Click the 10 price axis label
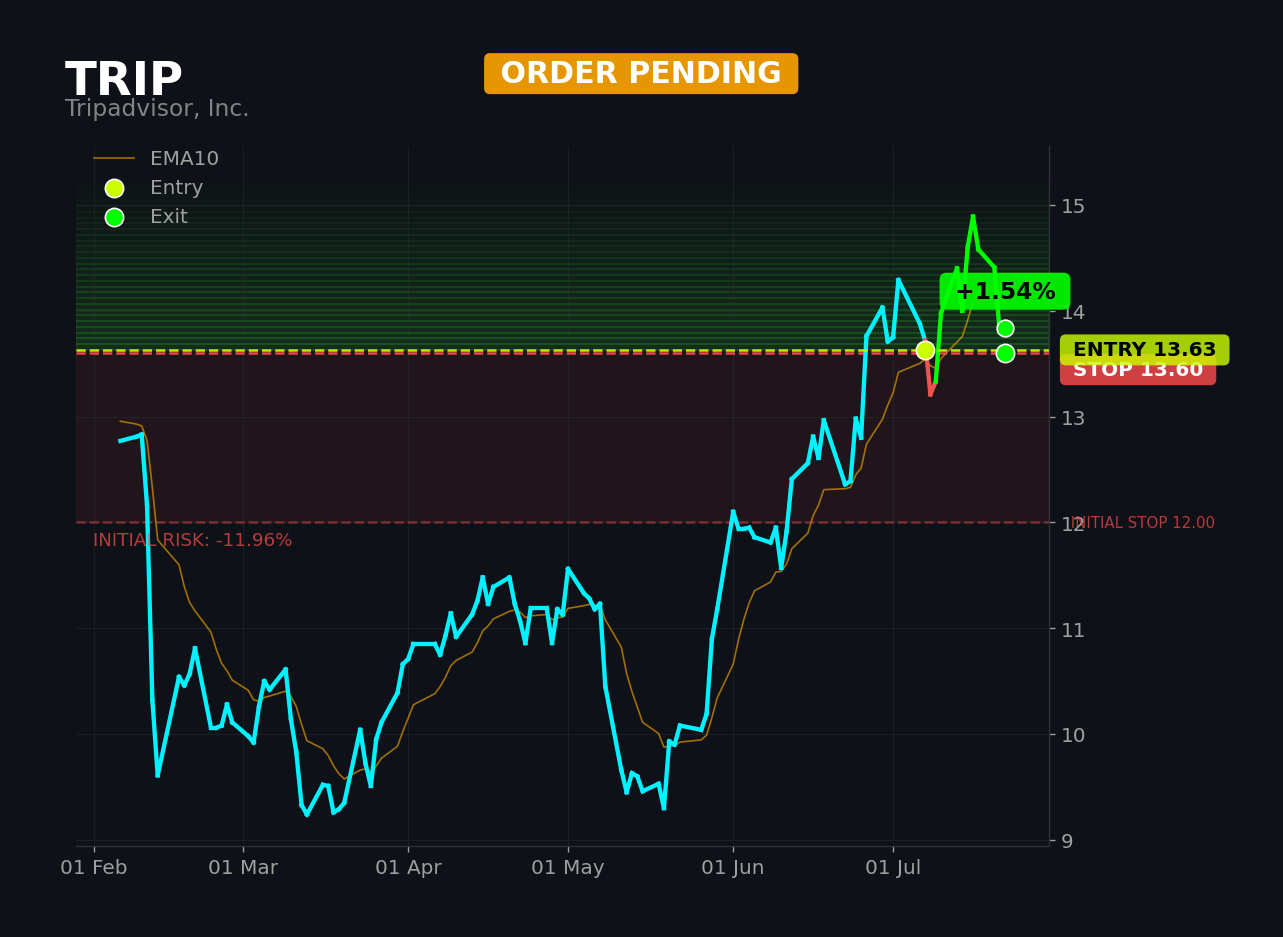Image resolution: width=1283 pixels, height=937 pixels. click(1073, 735)
